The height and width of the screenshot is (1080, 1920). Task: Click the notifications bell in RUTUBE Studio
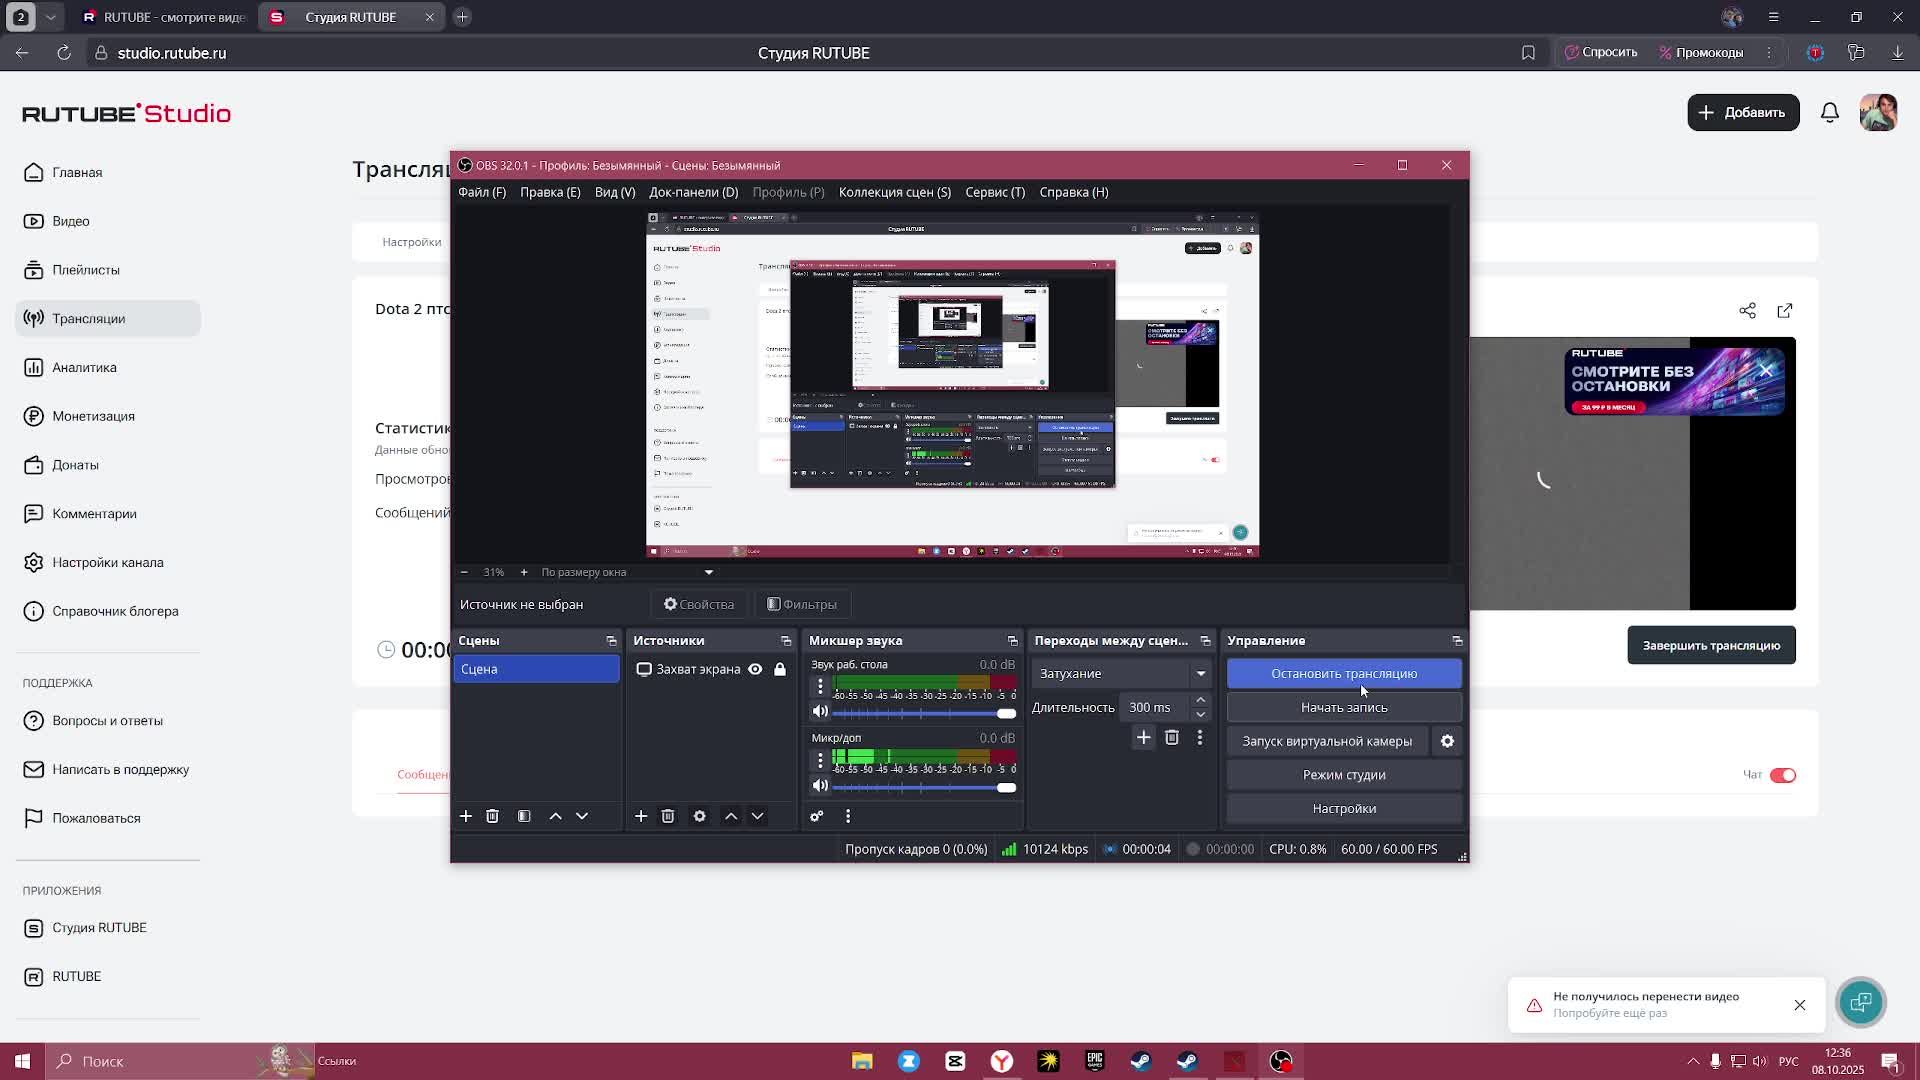(1829, 113)
